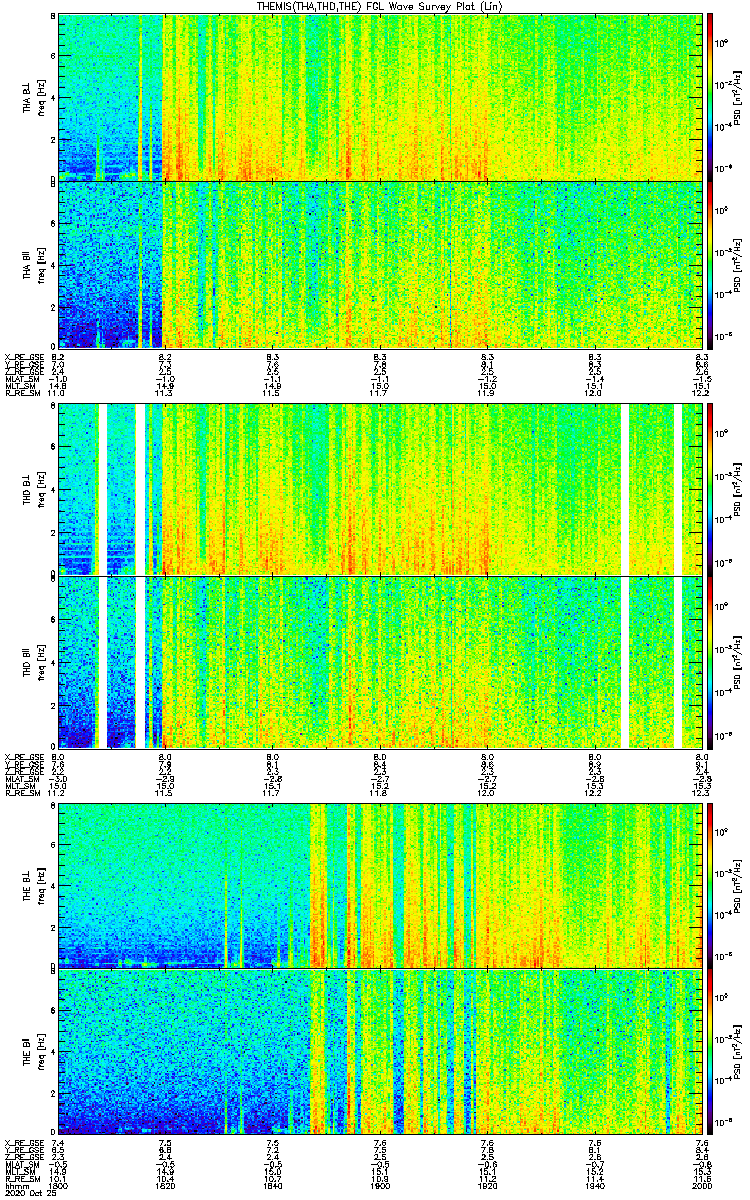This screenshot has height=1200, width=750.
Task: Select the THE B-perpendicular spectrogram panel
Action: click(379, 885)
